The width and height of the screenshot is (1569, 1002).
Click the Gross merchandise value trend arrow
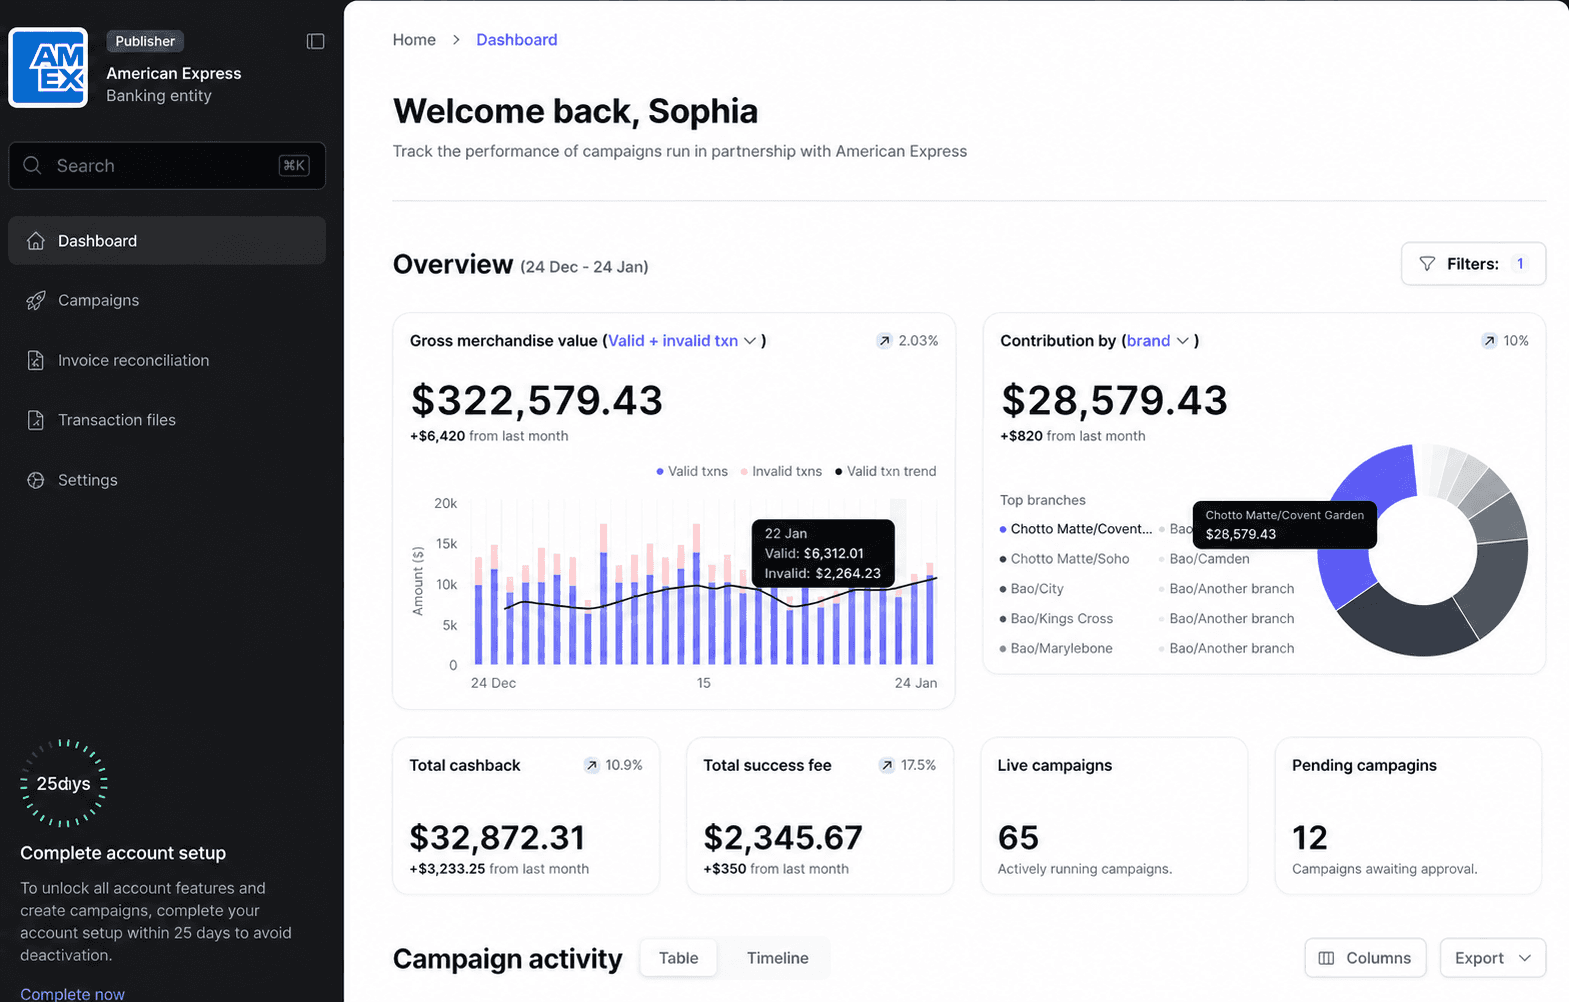click(x=885, y=341)
